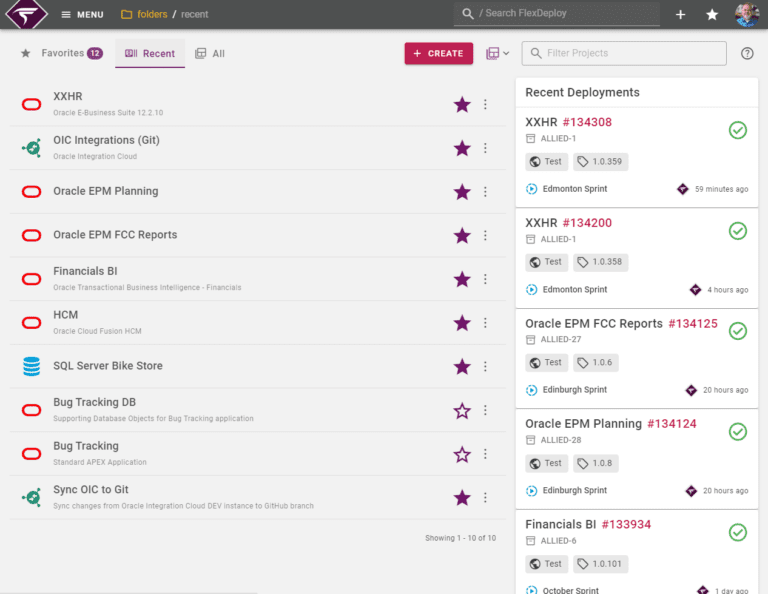Click pipeline icon beside Edinburgh Sprint #134125
Image resolution: width=768 pixels, height=594 pixels.
[531, 390]
